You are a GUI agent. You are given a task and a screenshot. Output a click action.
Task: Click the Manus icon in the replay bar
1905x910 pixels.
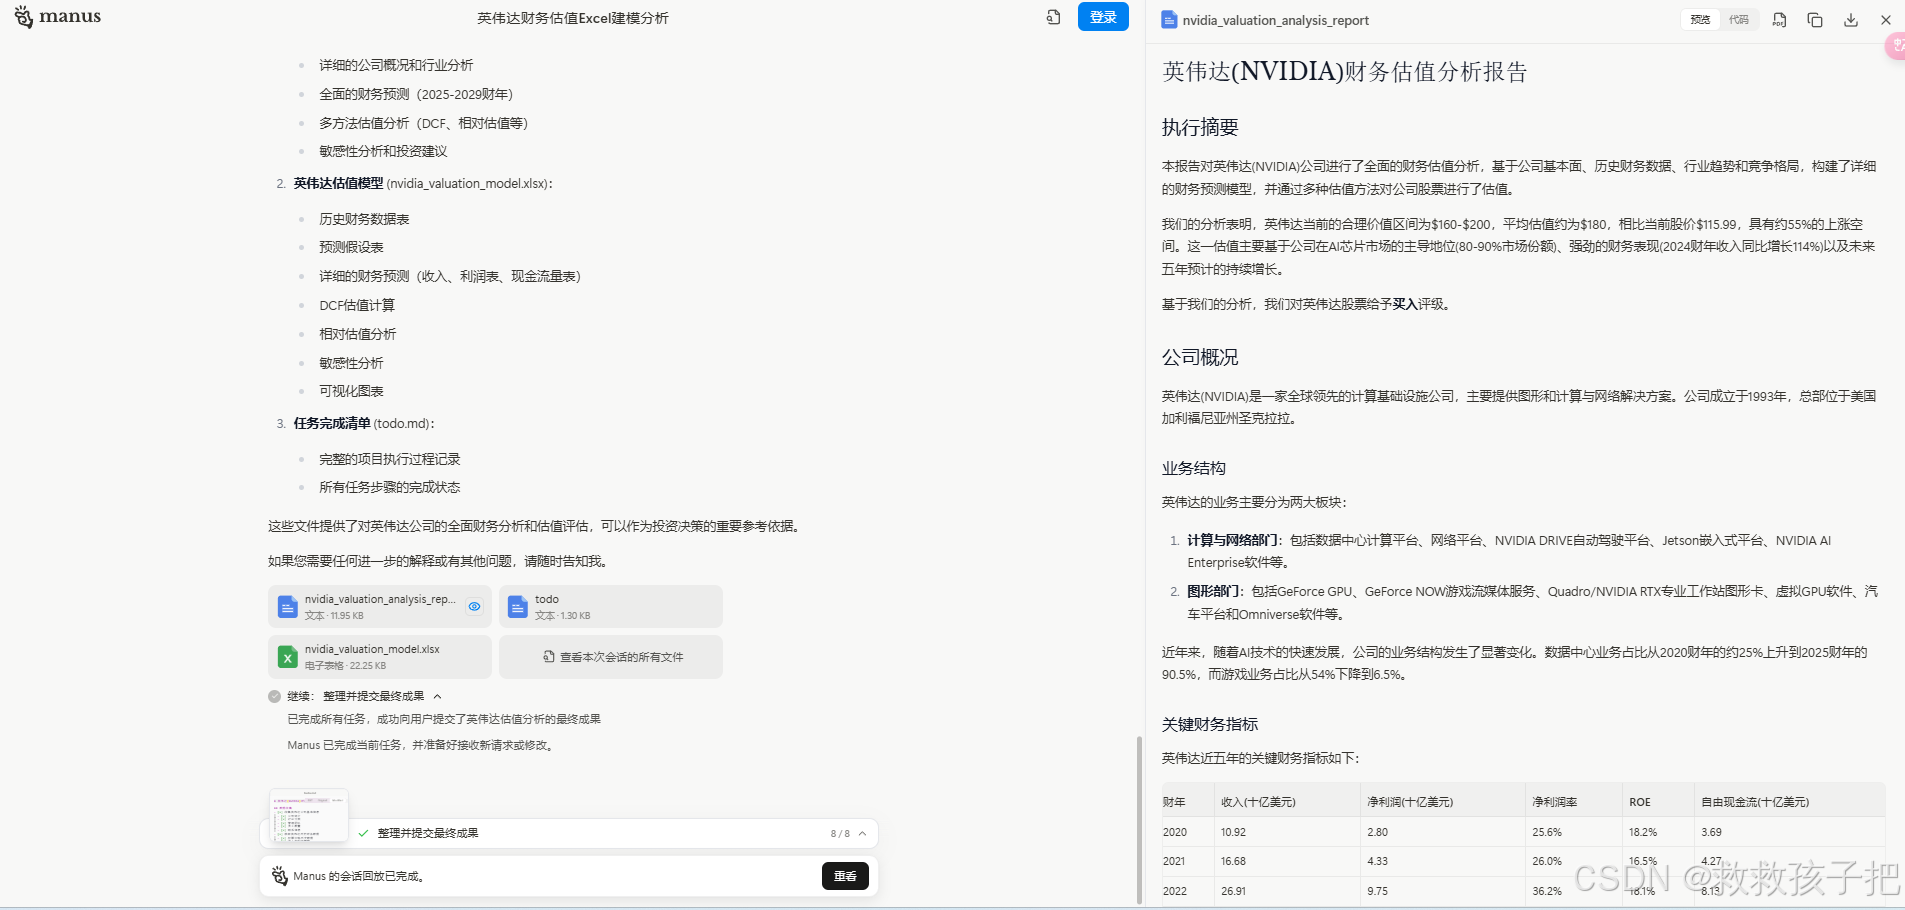click(x=280, y=876)
